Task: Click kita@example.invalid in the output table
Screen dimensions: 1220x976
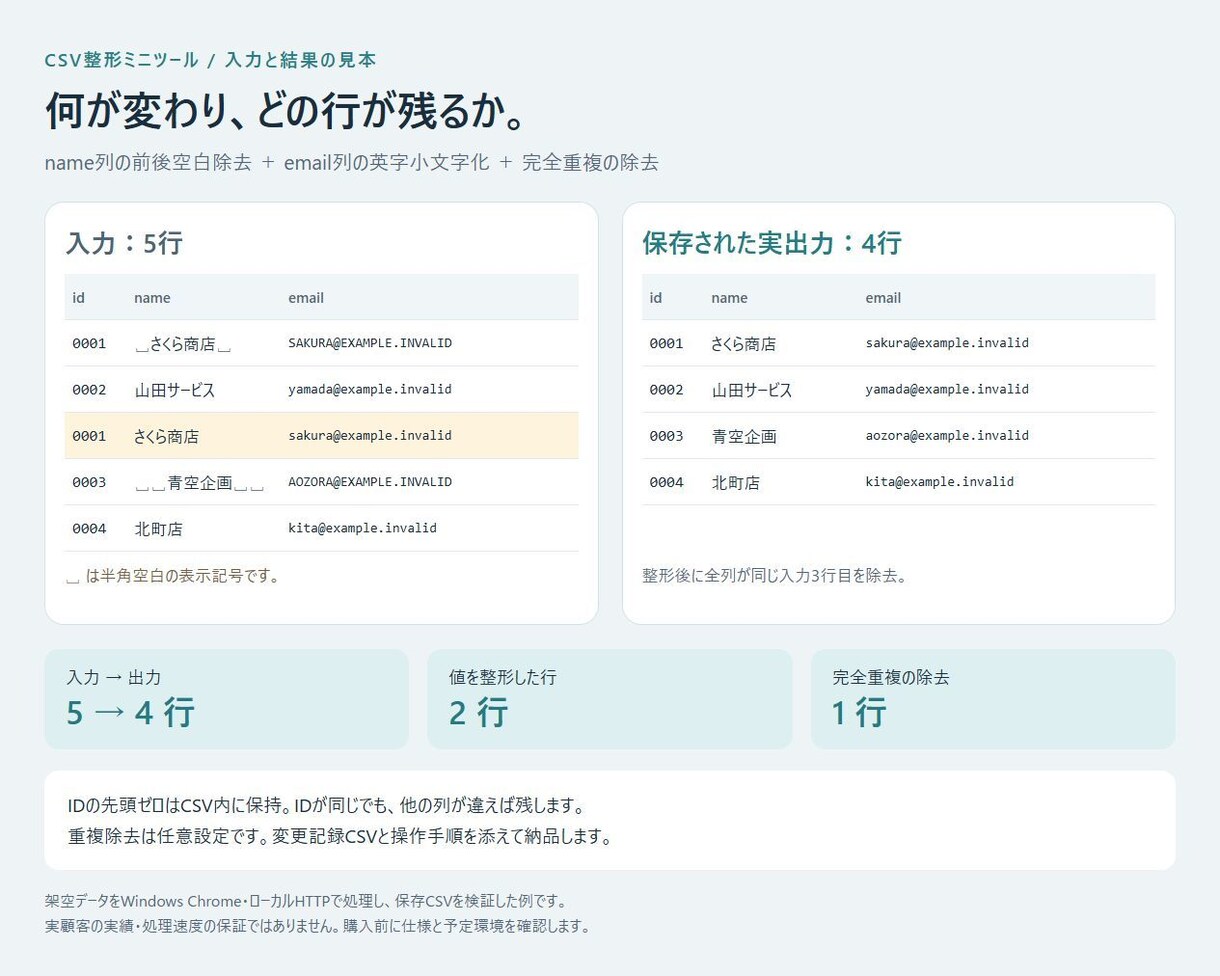Action: [x=939, y=481]
